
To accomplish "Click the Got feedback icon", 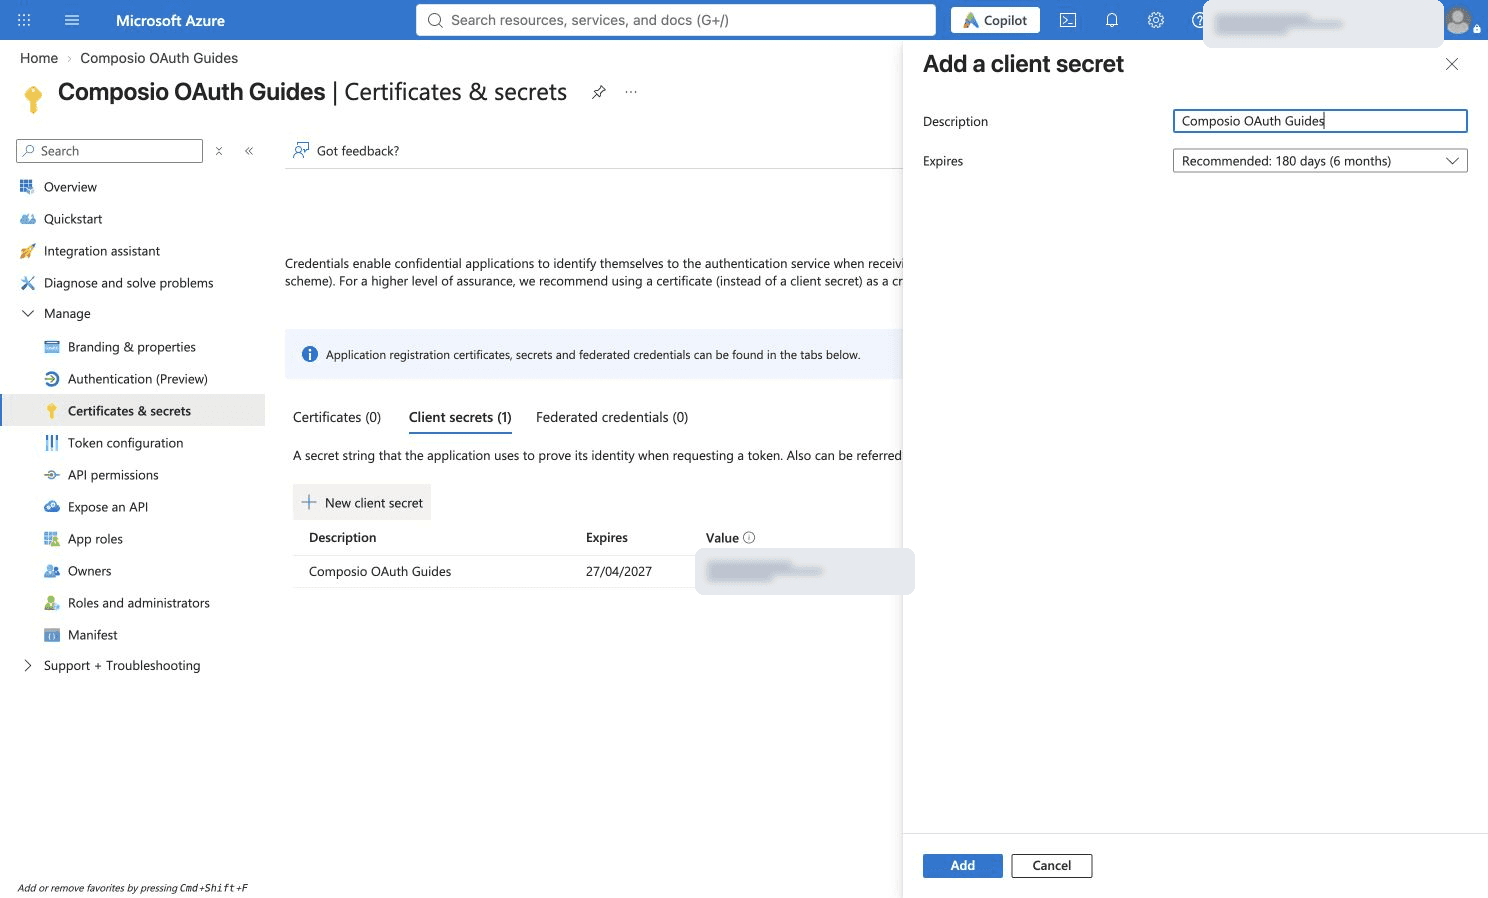I will (301, 150).
